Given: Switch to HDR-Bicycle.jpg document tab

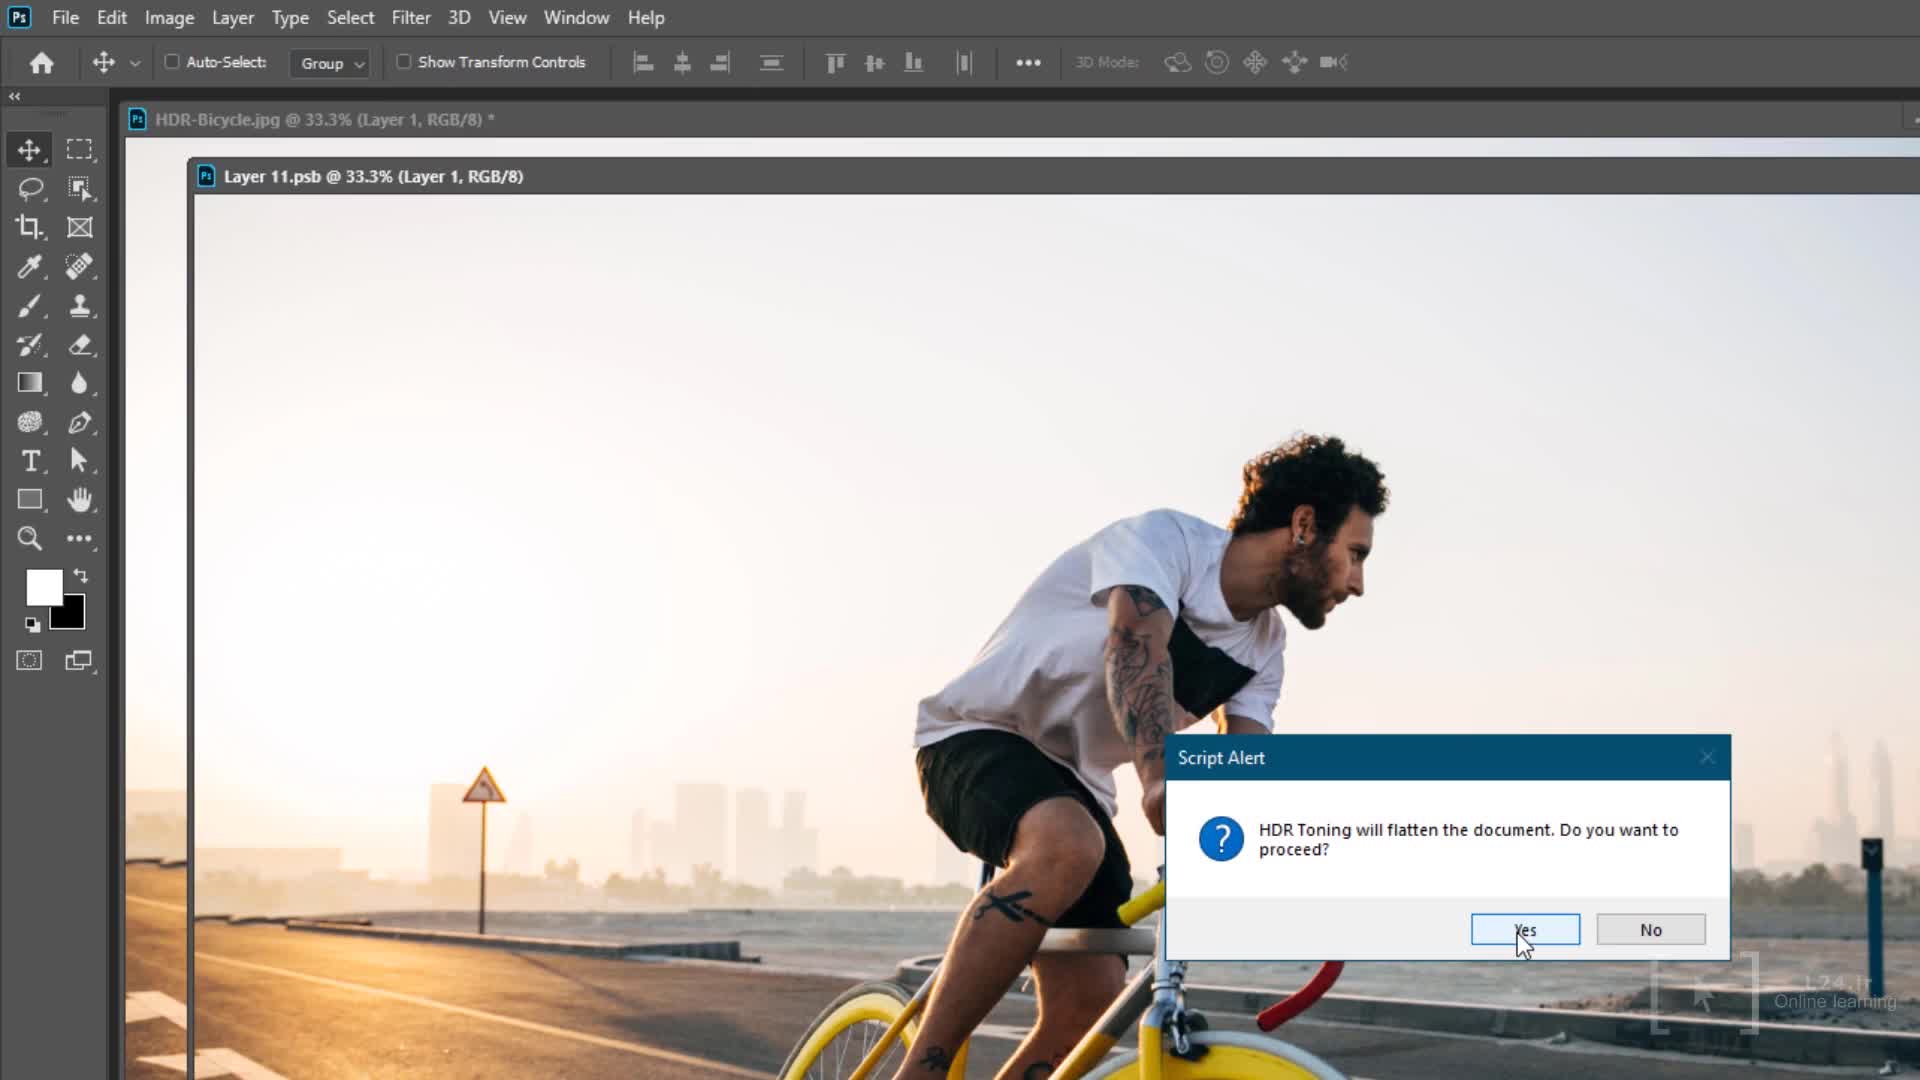Looking at the screenshot, I should [318, 120].
